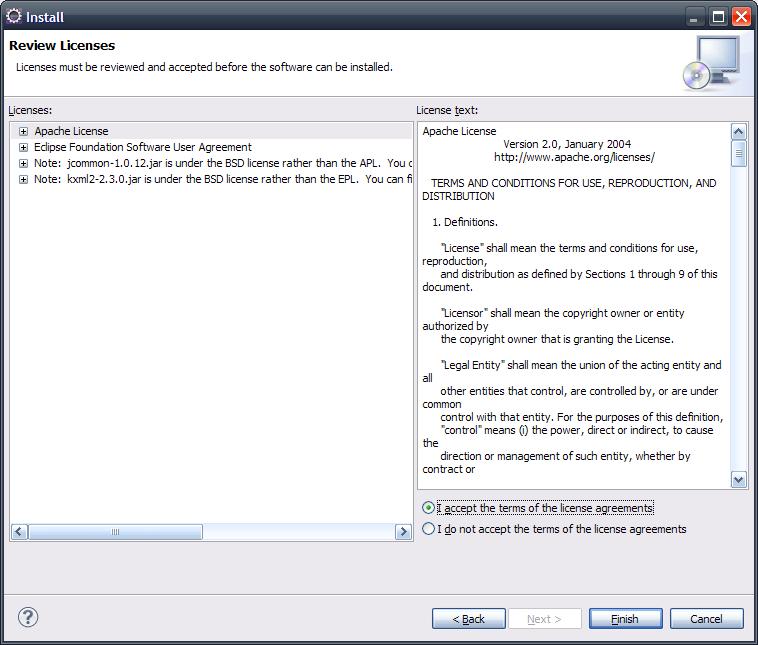Expand Eclipse Foundation Software User Agreement node

click(x=23, y=147)
